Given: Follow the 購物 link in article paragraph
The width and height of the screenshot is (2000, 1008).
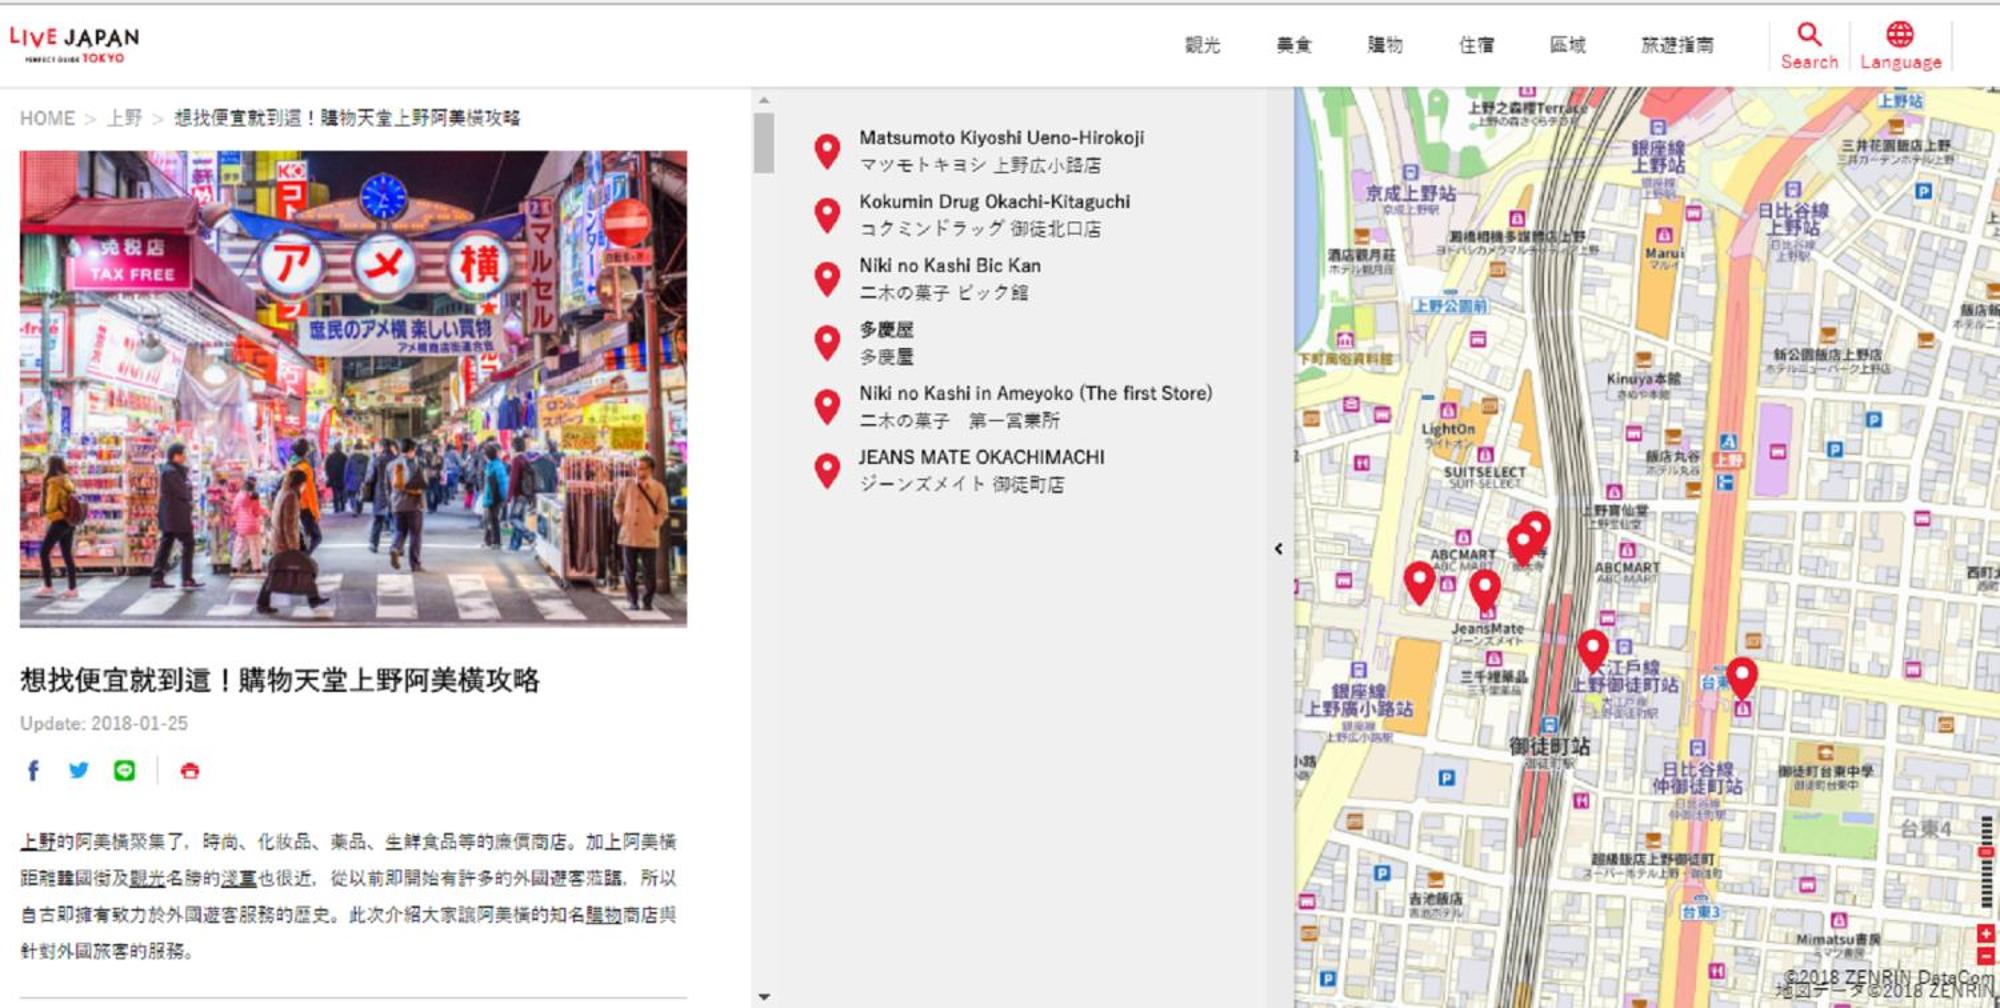Looking at the screenshot, I should (603, 915).
